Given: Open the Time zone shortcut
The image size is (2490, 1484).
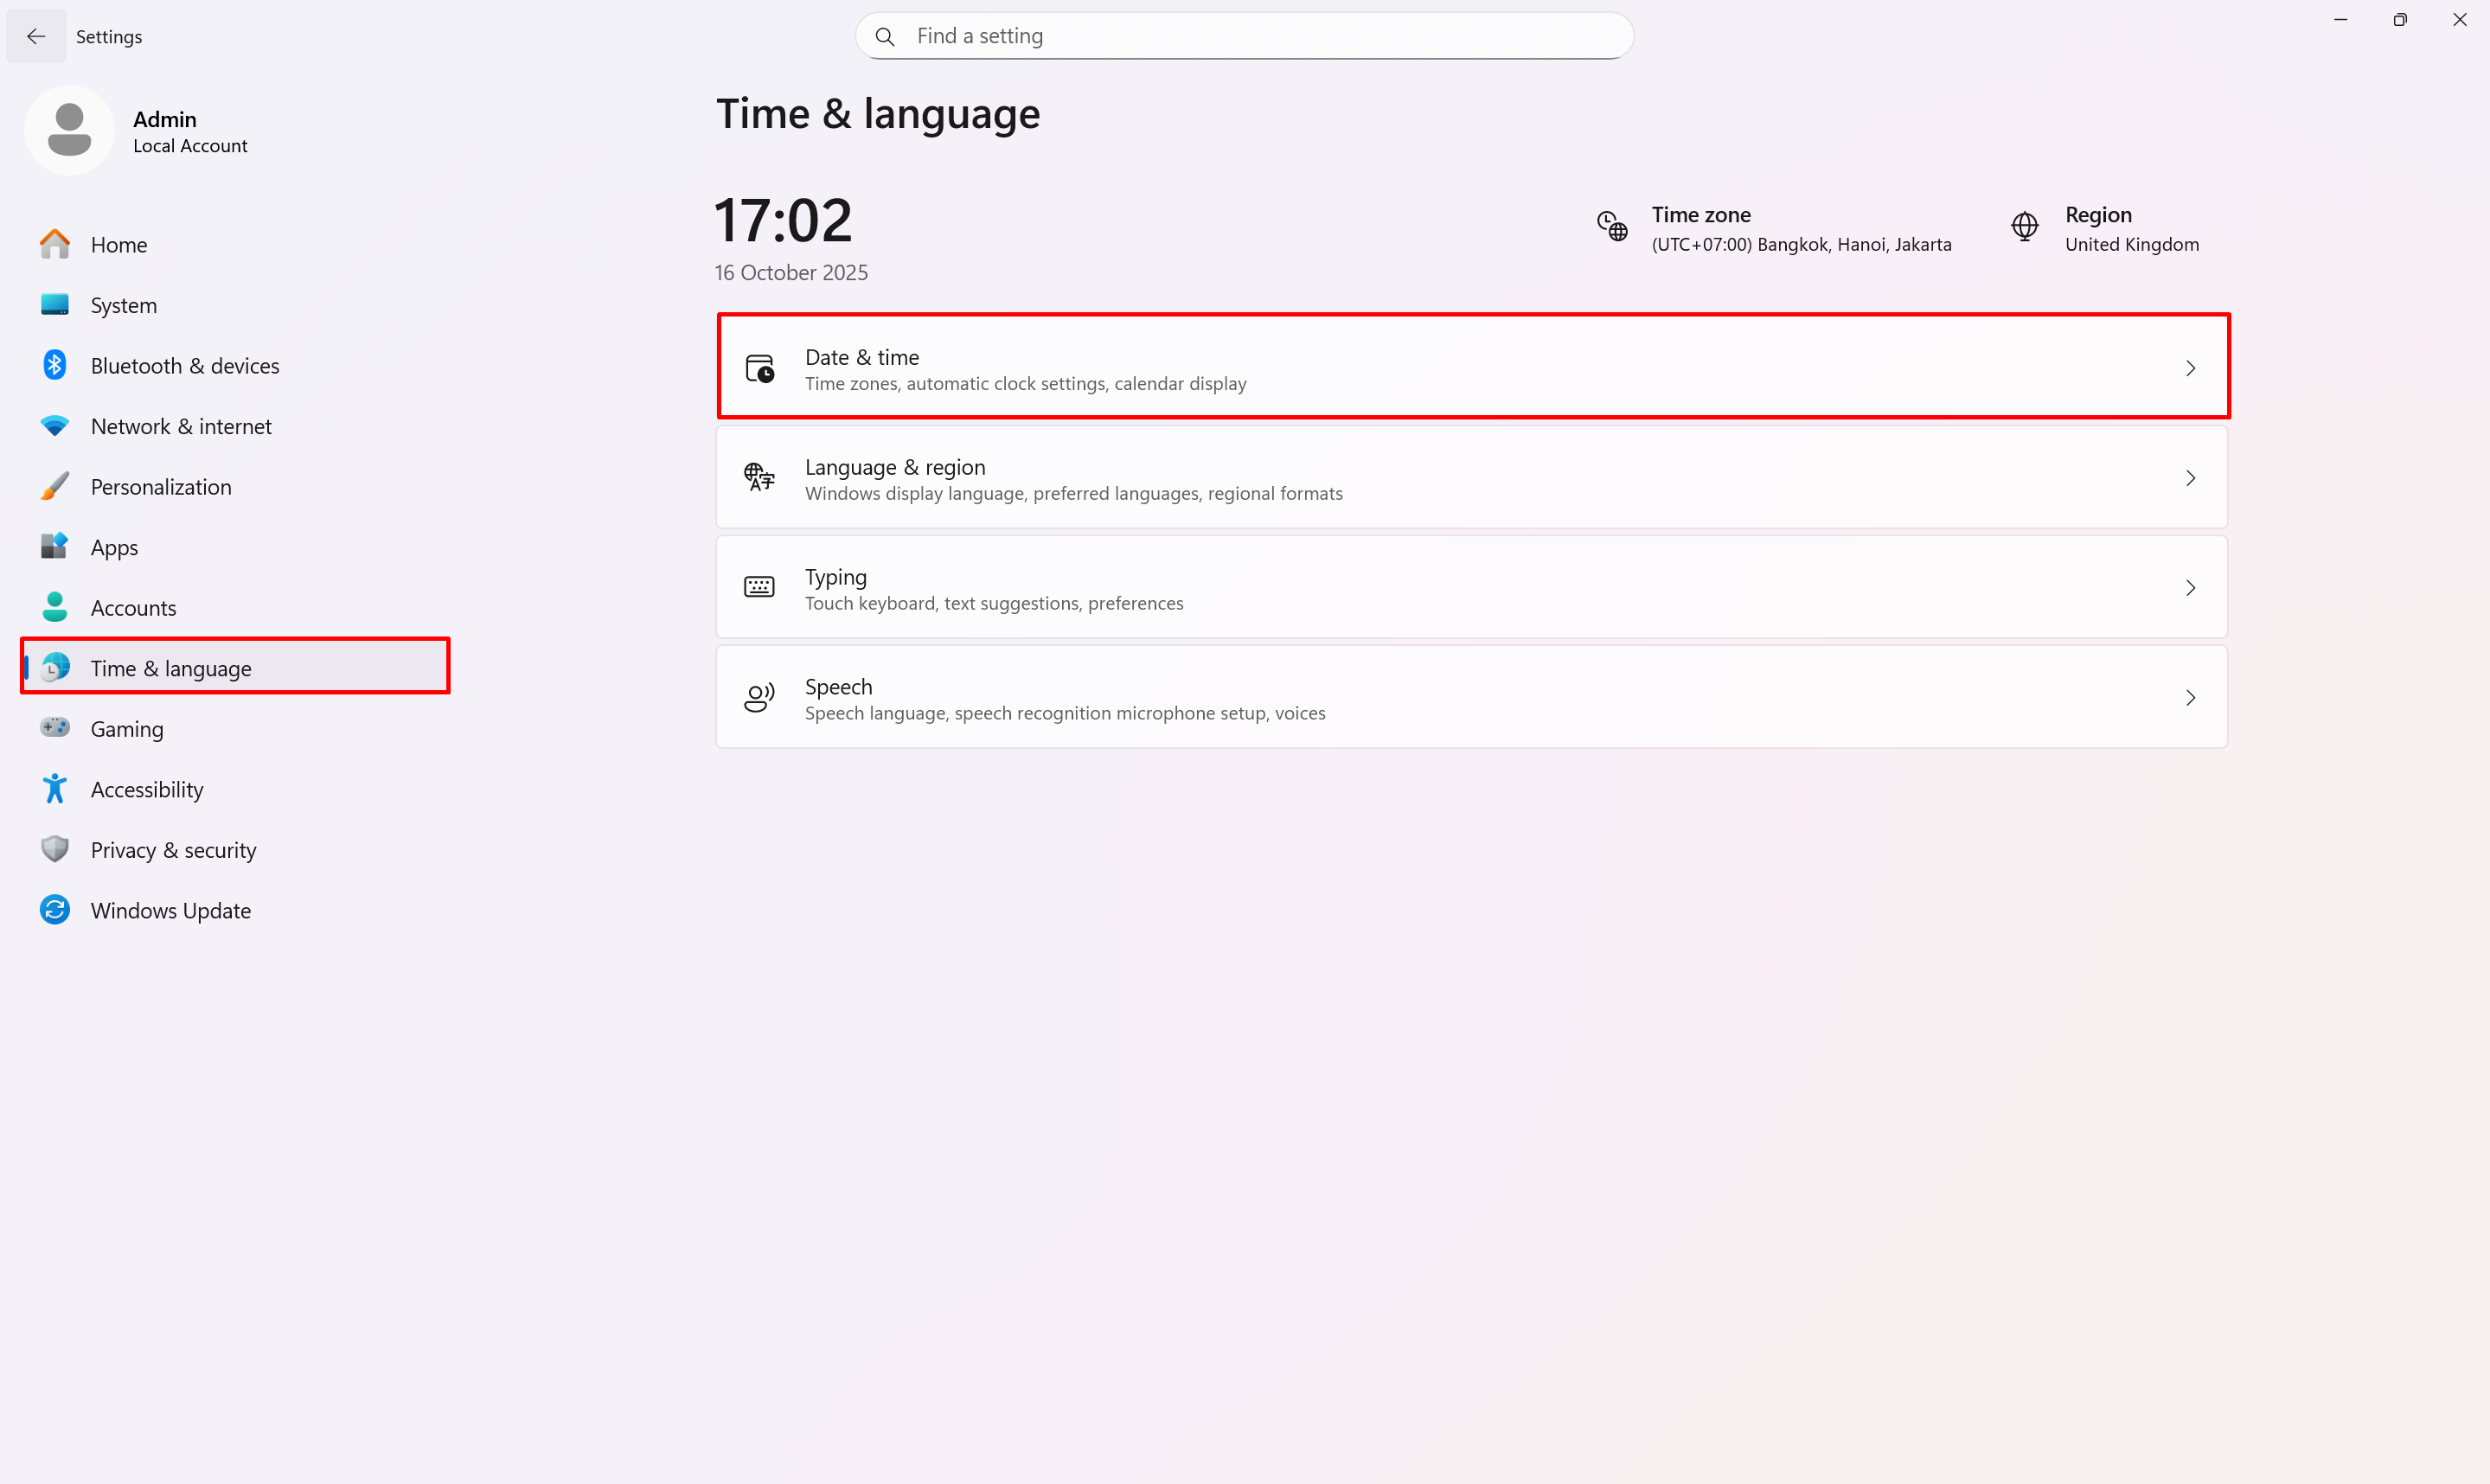Looking at the screenshot, I should click(1772, 229).
